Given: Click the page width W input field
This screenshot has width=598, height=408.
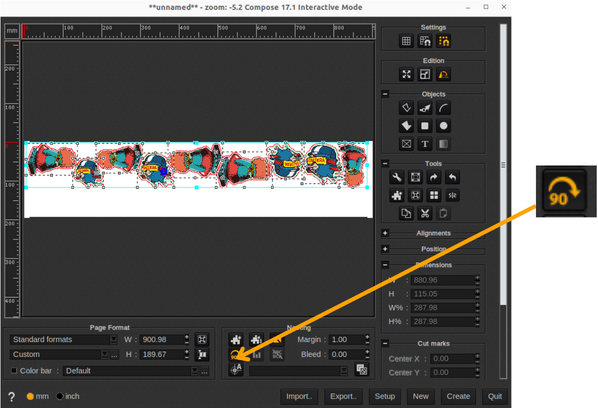Looking at the screenshot, I should click(162, 339).
